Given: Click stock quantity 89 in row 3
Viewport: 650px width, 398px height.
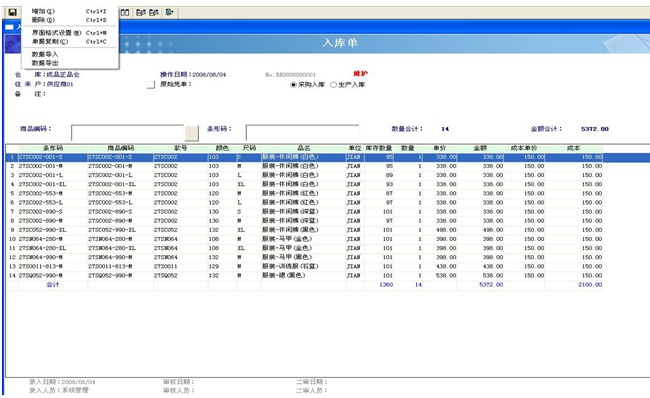Looking at the screenshot, I should pos(389,175).
